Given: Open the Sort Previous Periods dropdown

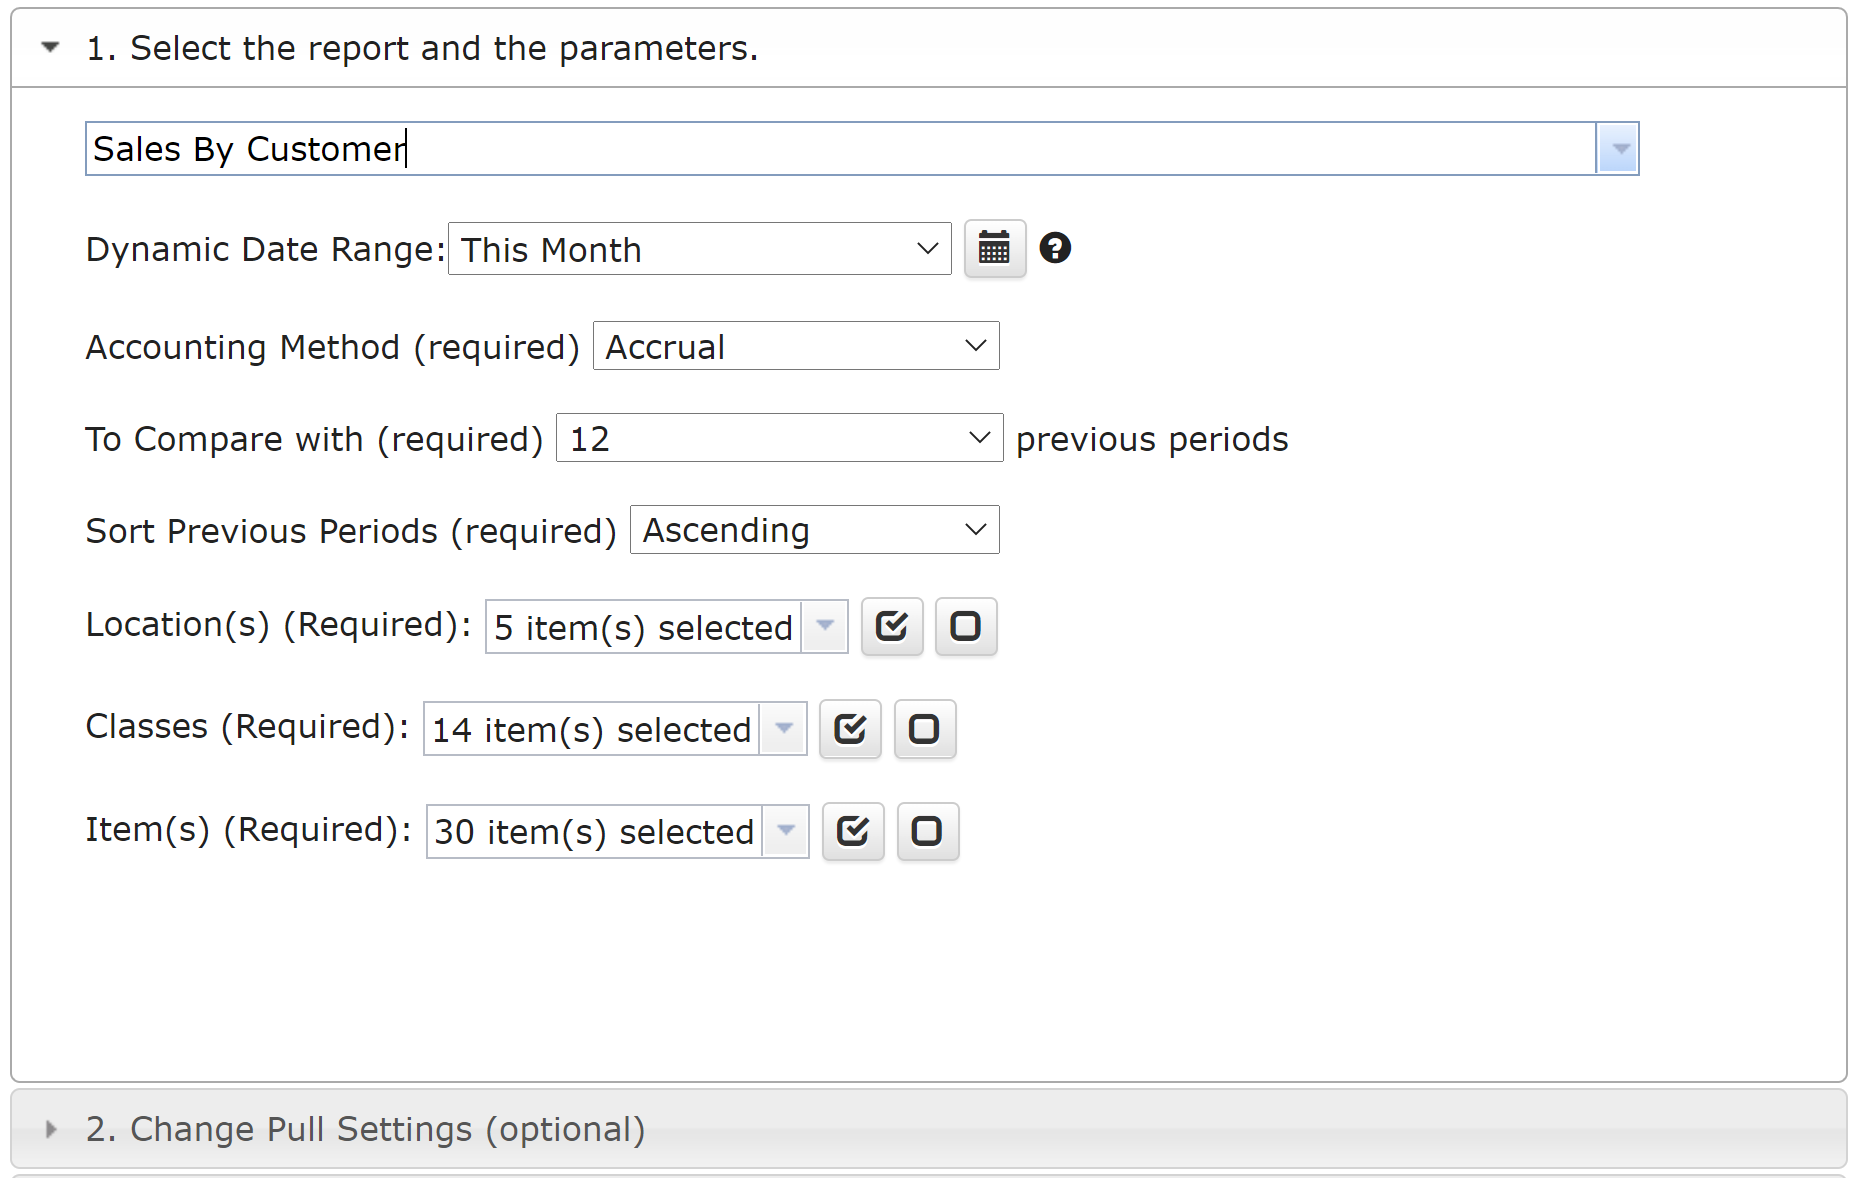Looking at the screenshot, I should pos(813,530).
